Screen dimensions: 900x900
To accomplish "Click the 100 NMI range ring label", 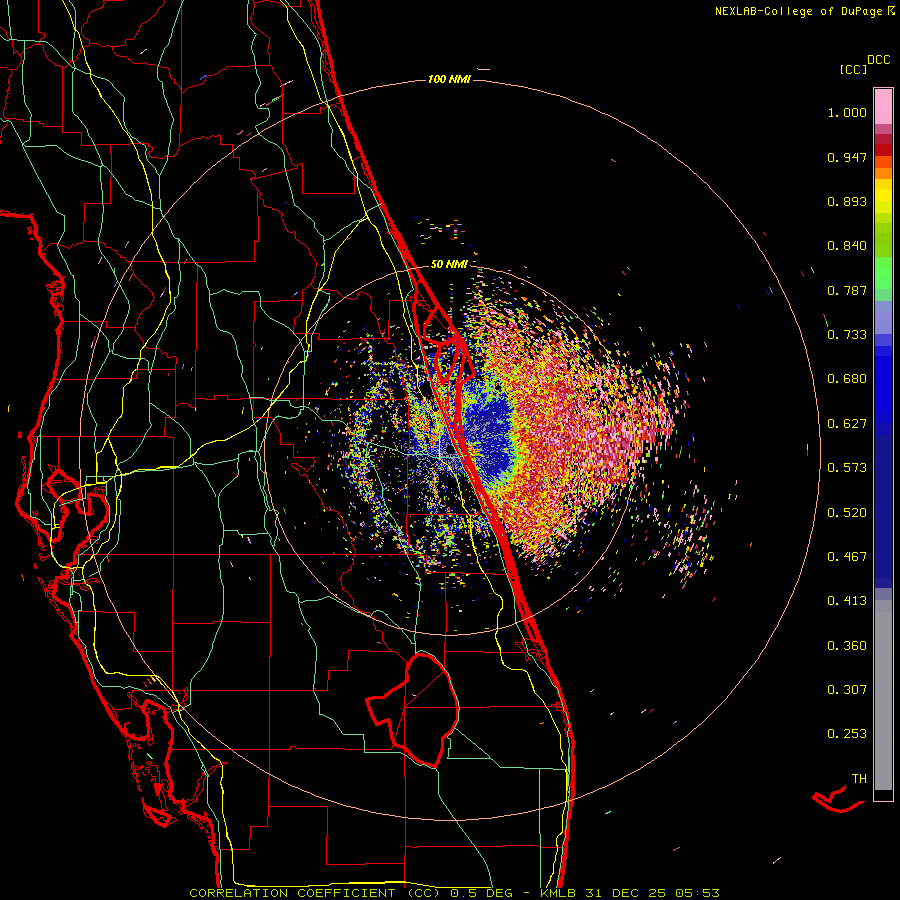I will 449,79.
